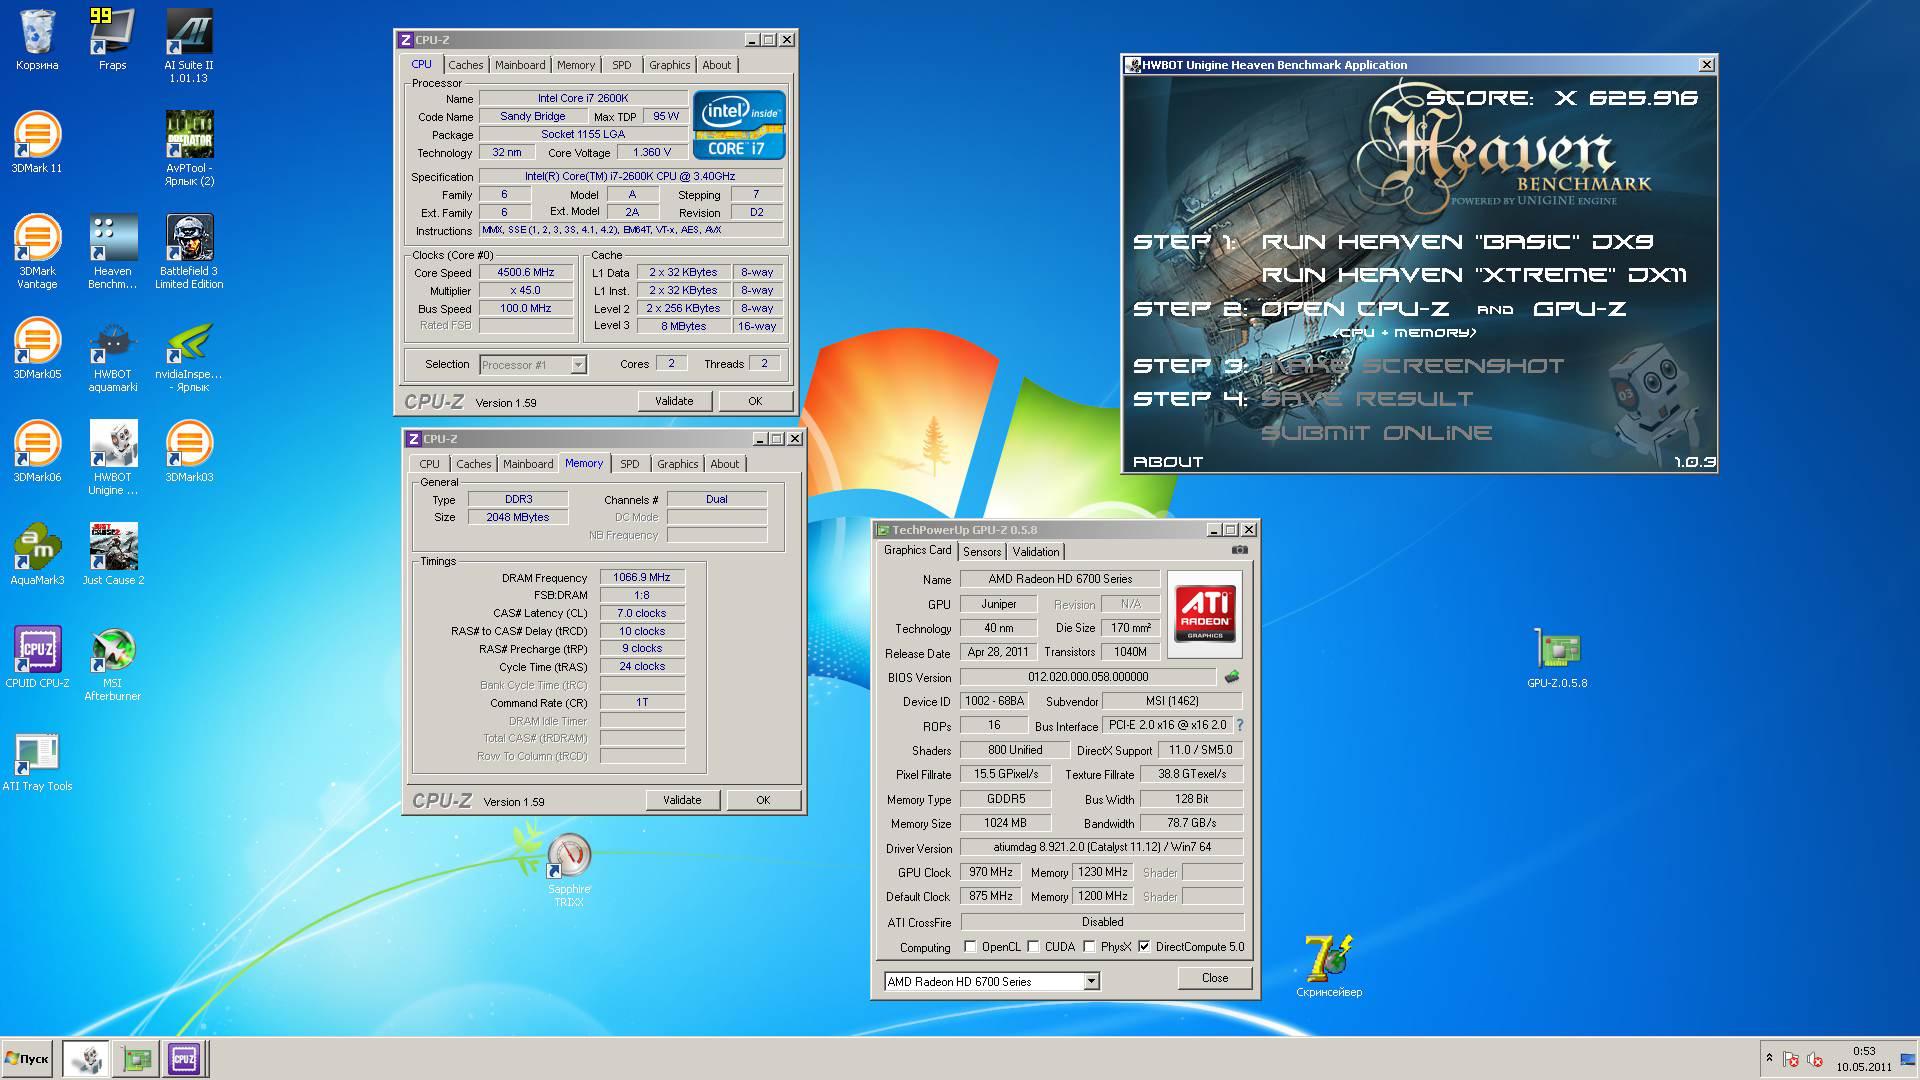Open the AMD Radeon HD 6700 Series dropdown

1091,982
